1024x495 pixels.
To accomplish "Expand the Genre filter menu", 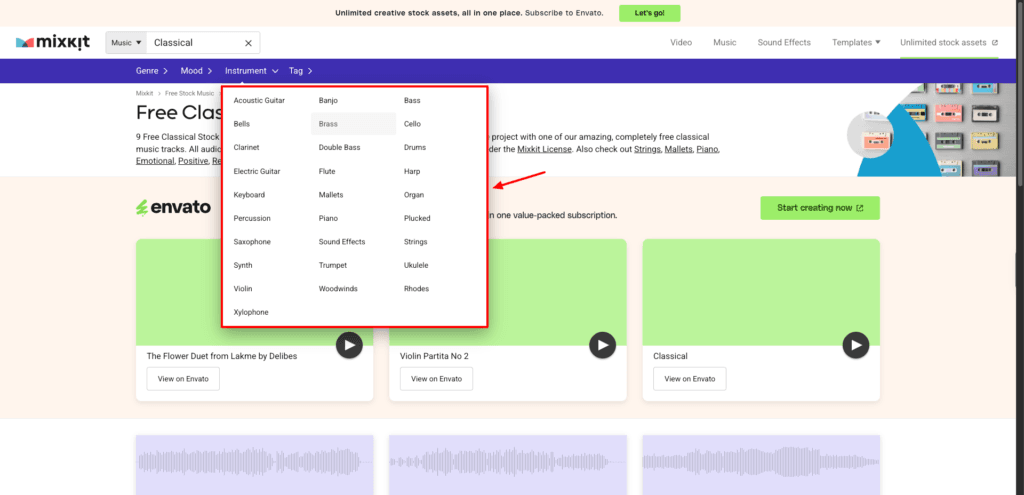I will click(x=152, y=71).
